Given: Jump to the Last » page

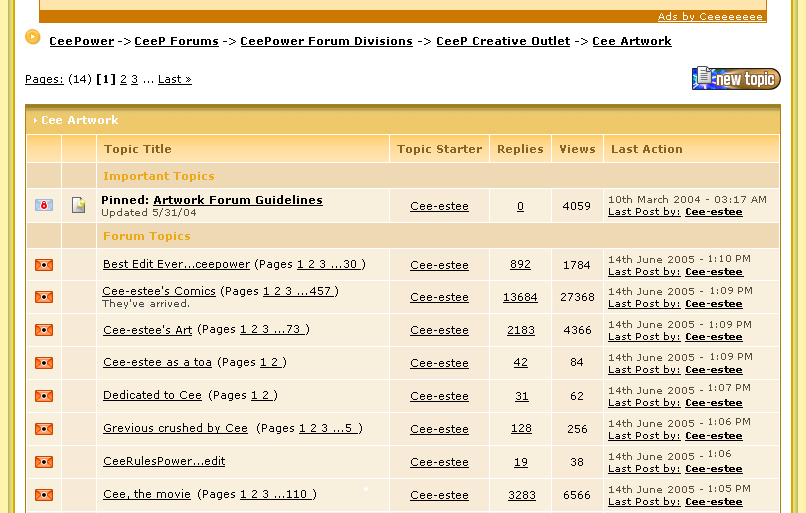Looking at the screenshot, I should (x=175, y=79).
